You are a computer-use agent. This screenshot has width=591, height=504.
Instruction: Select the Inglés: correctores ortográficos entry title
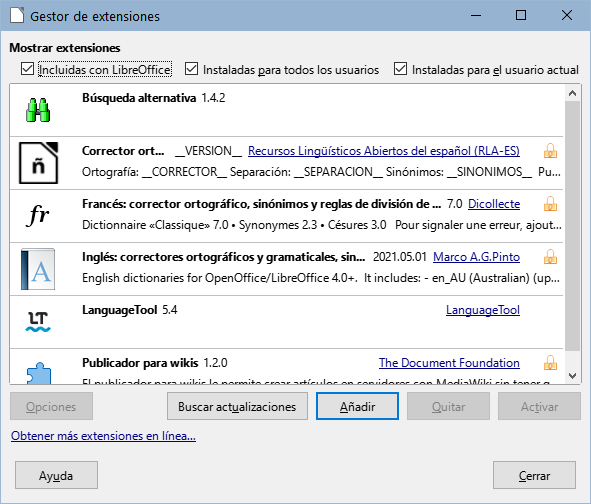point(224,257)
